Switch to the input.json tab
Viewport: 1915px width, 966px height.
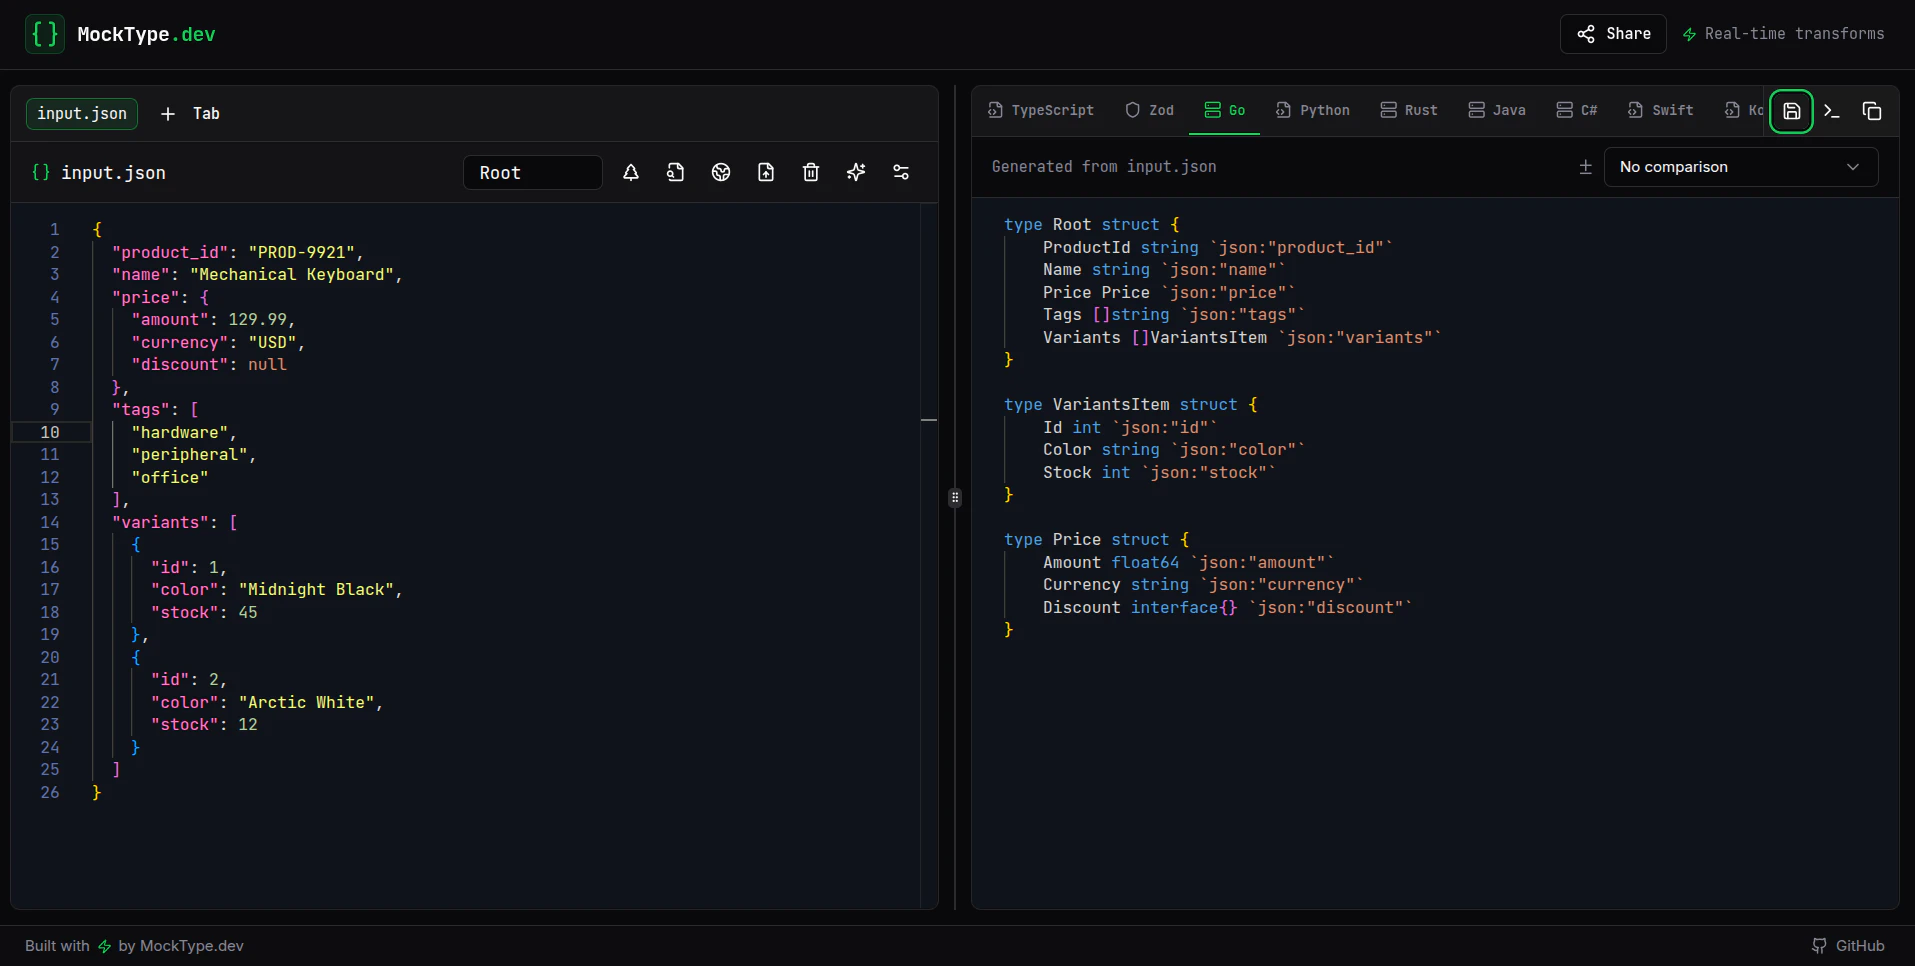click(x=81, y=114)
